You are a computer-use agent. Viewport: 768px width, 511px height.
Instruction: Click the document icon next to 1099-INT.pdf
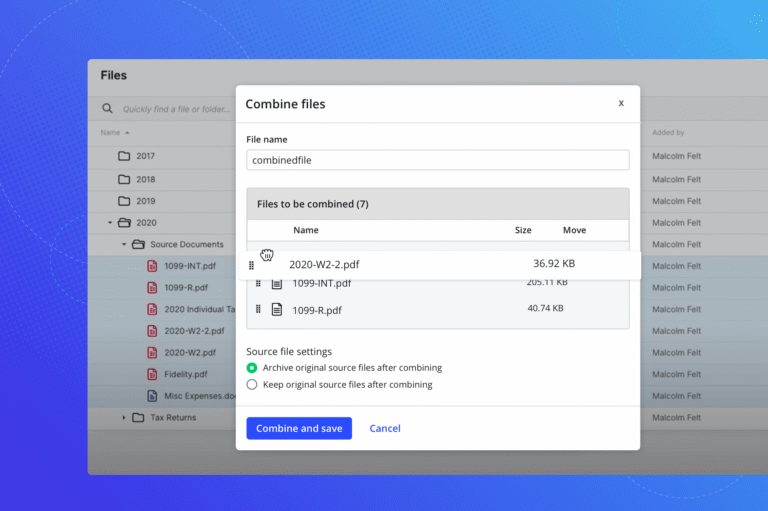pyautogui.click(x=277, y=284)
